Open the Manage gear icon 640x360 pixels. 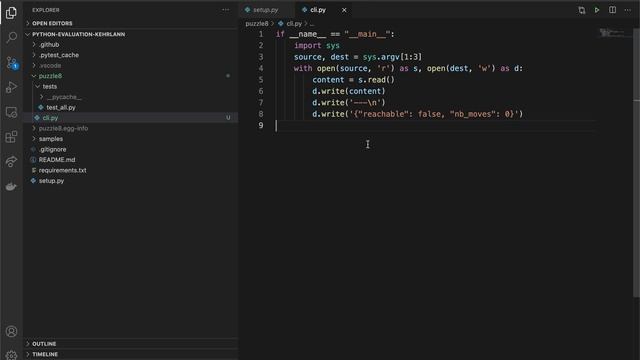11,355
